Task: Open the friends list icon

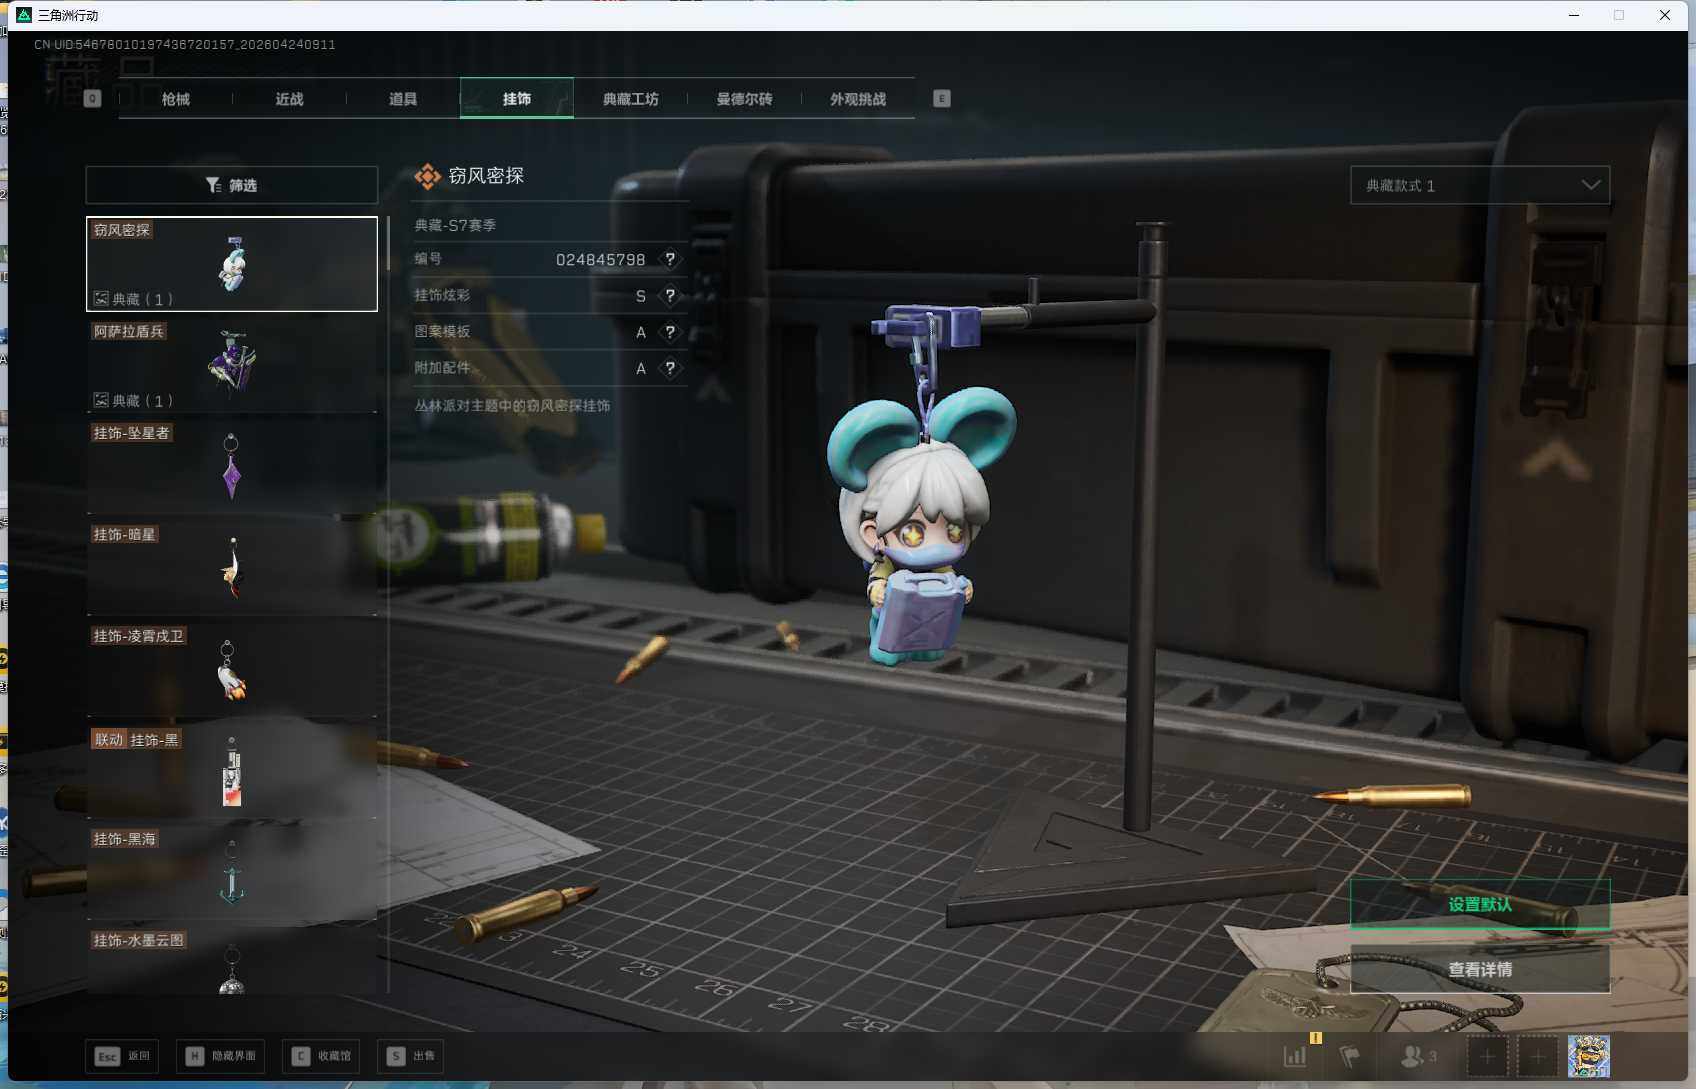Action: tap(1417, 1056)
